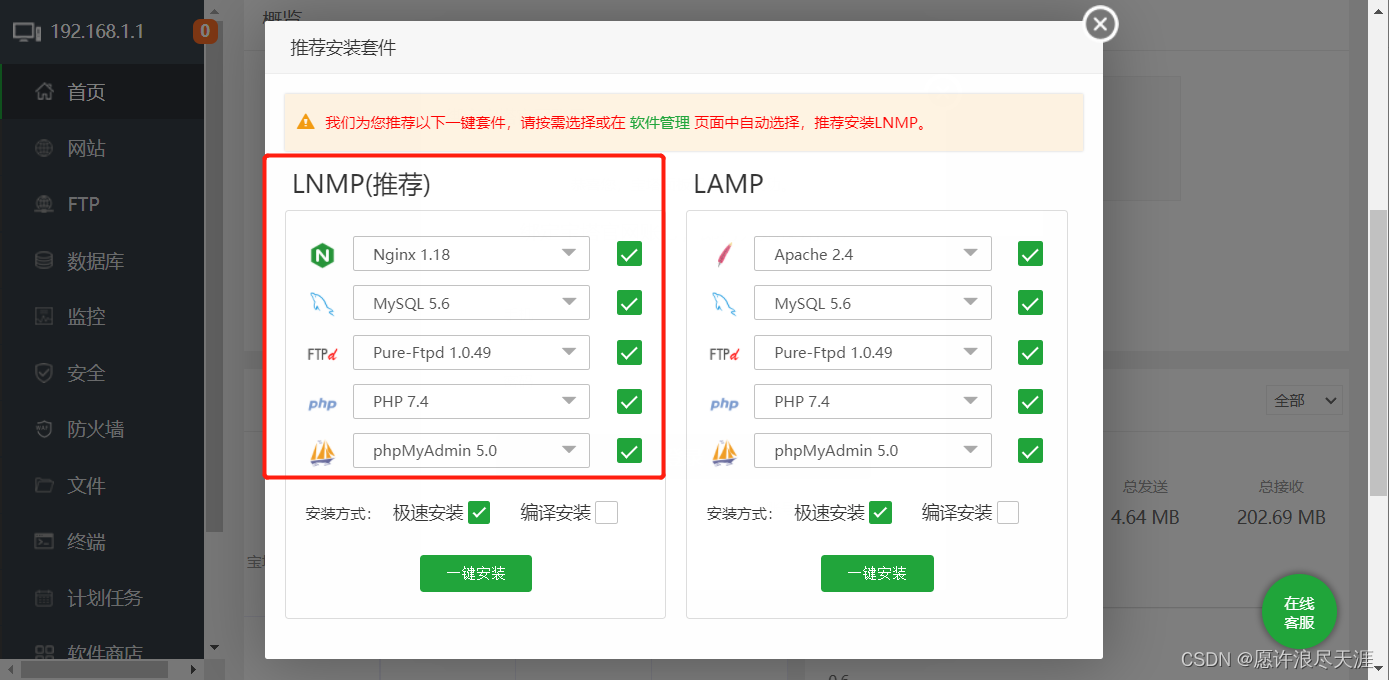Click the MySQL dolphin icon in LAMP
The width and height of the screenshot is (1389, 680).
[x=724, y=304]
